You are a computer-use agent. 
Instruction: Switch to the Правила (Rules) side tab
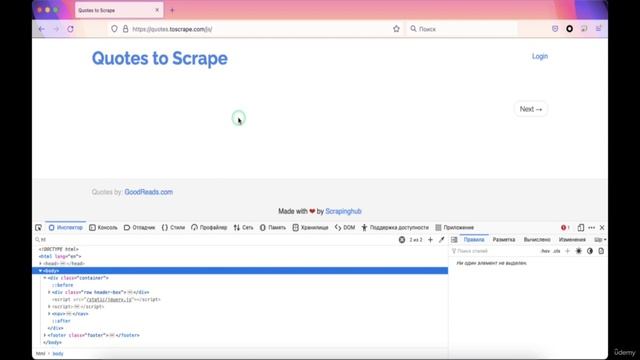coord(474,240)
